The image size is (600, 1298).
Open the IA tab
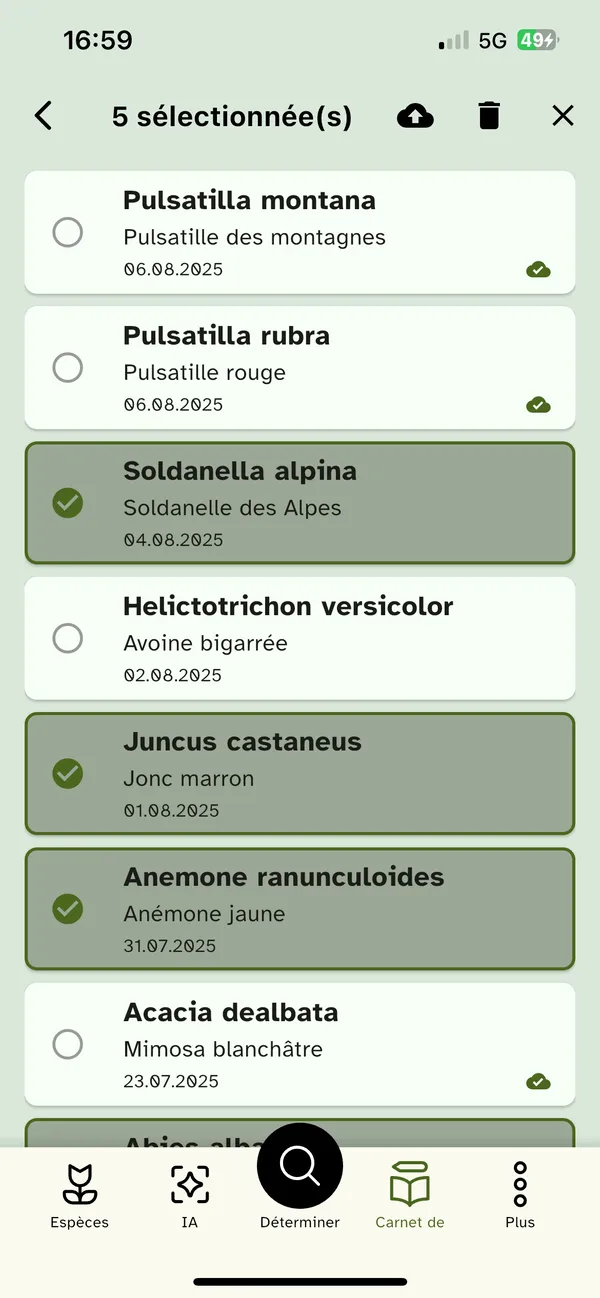point(189,1195)
